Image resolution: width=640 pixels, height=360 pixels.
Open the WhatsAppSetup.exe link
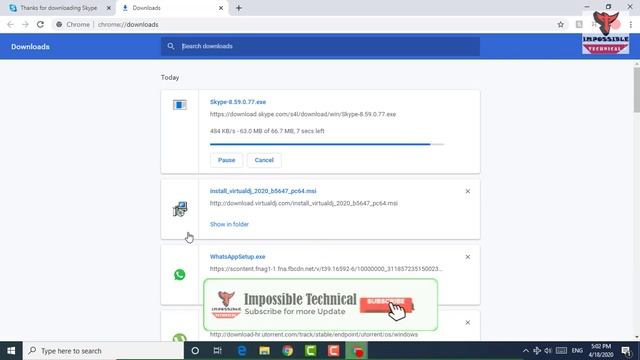coord(238,257)
